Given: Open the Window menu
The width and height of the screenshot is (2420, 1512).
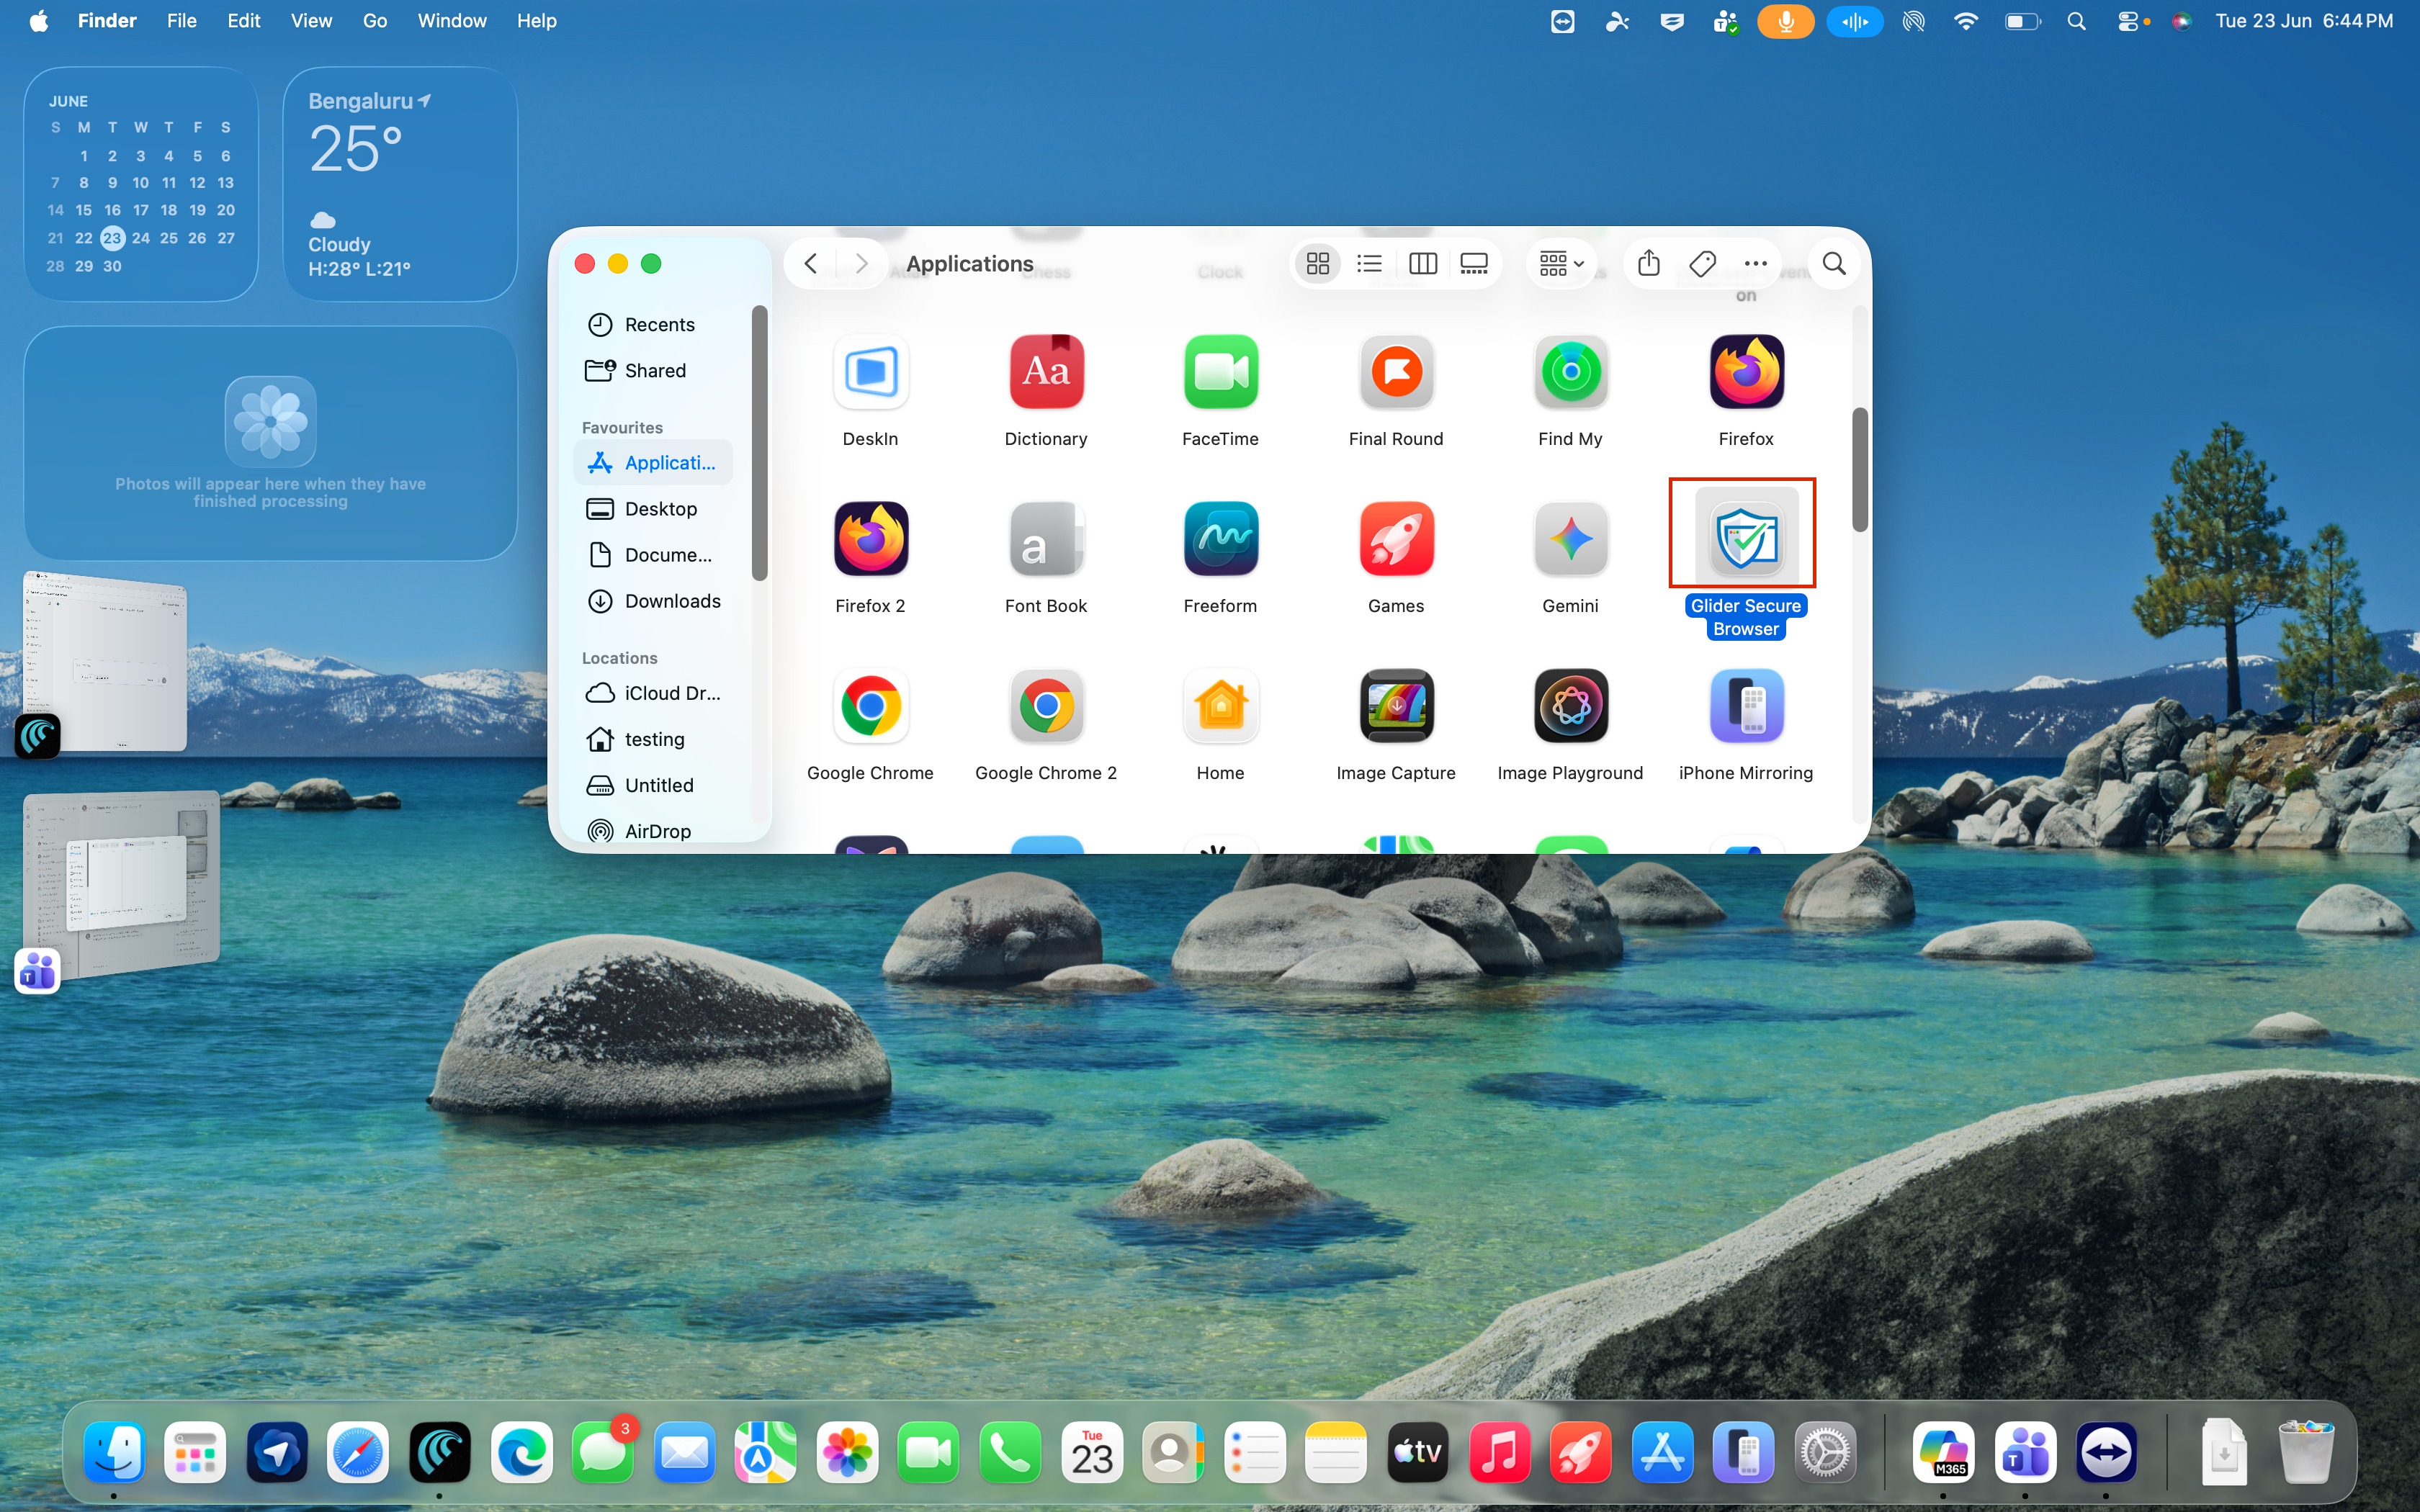Looking at the screenshot, I should (x=452, y=21).
